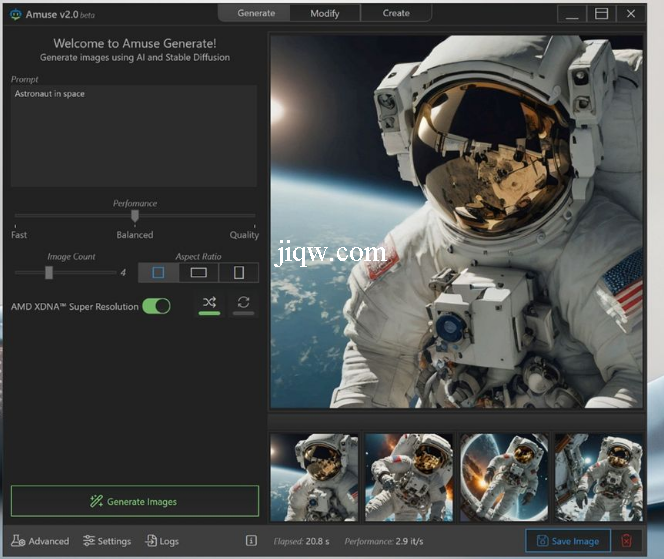The width and height of the screenshot is (664, 559).
Task: Click the Generate Images button
Action: (135, 501)
